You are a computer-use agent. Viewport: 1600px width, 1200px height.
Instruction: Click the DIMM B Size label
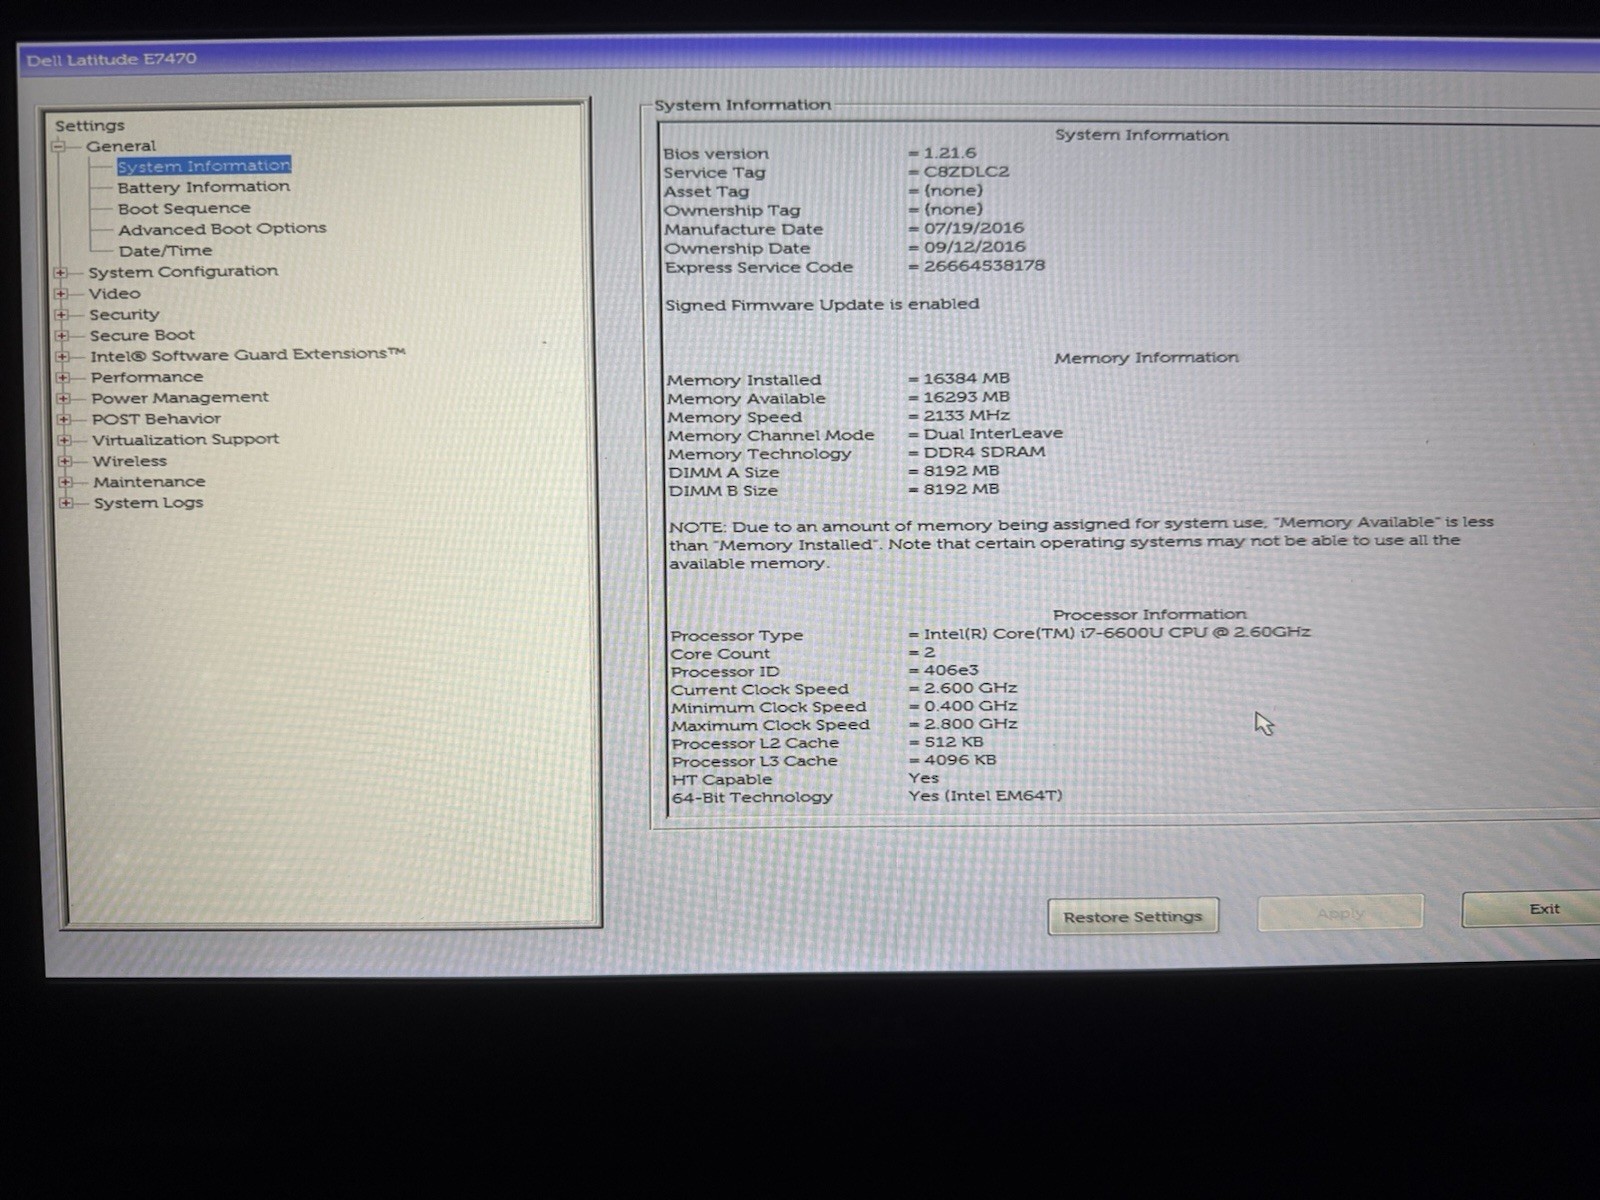[x=723, y=491]
